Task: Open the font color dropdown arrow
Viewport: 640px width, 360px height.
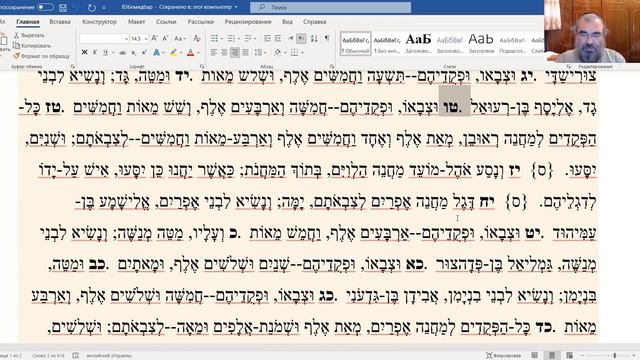Action: tap(198, 53)
